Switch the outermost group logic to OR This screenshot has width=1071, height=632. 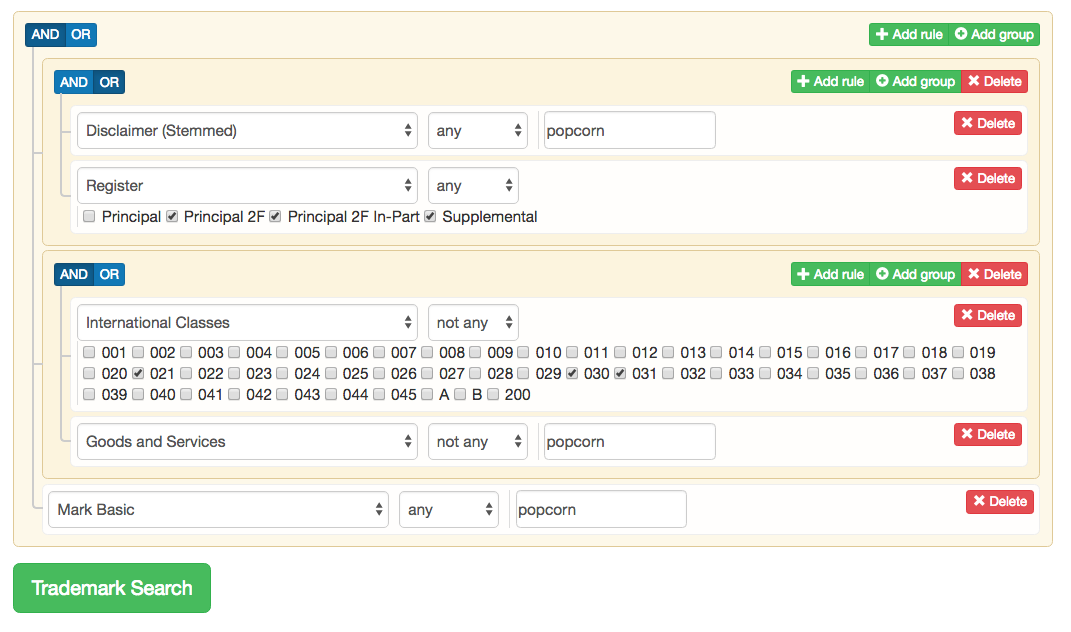click(x=81, y=34)
